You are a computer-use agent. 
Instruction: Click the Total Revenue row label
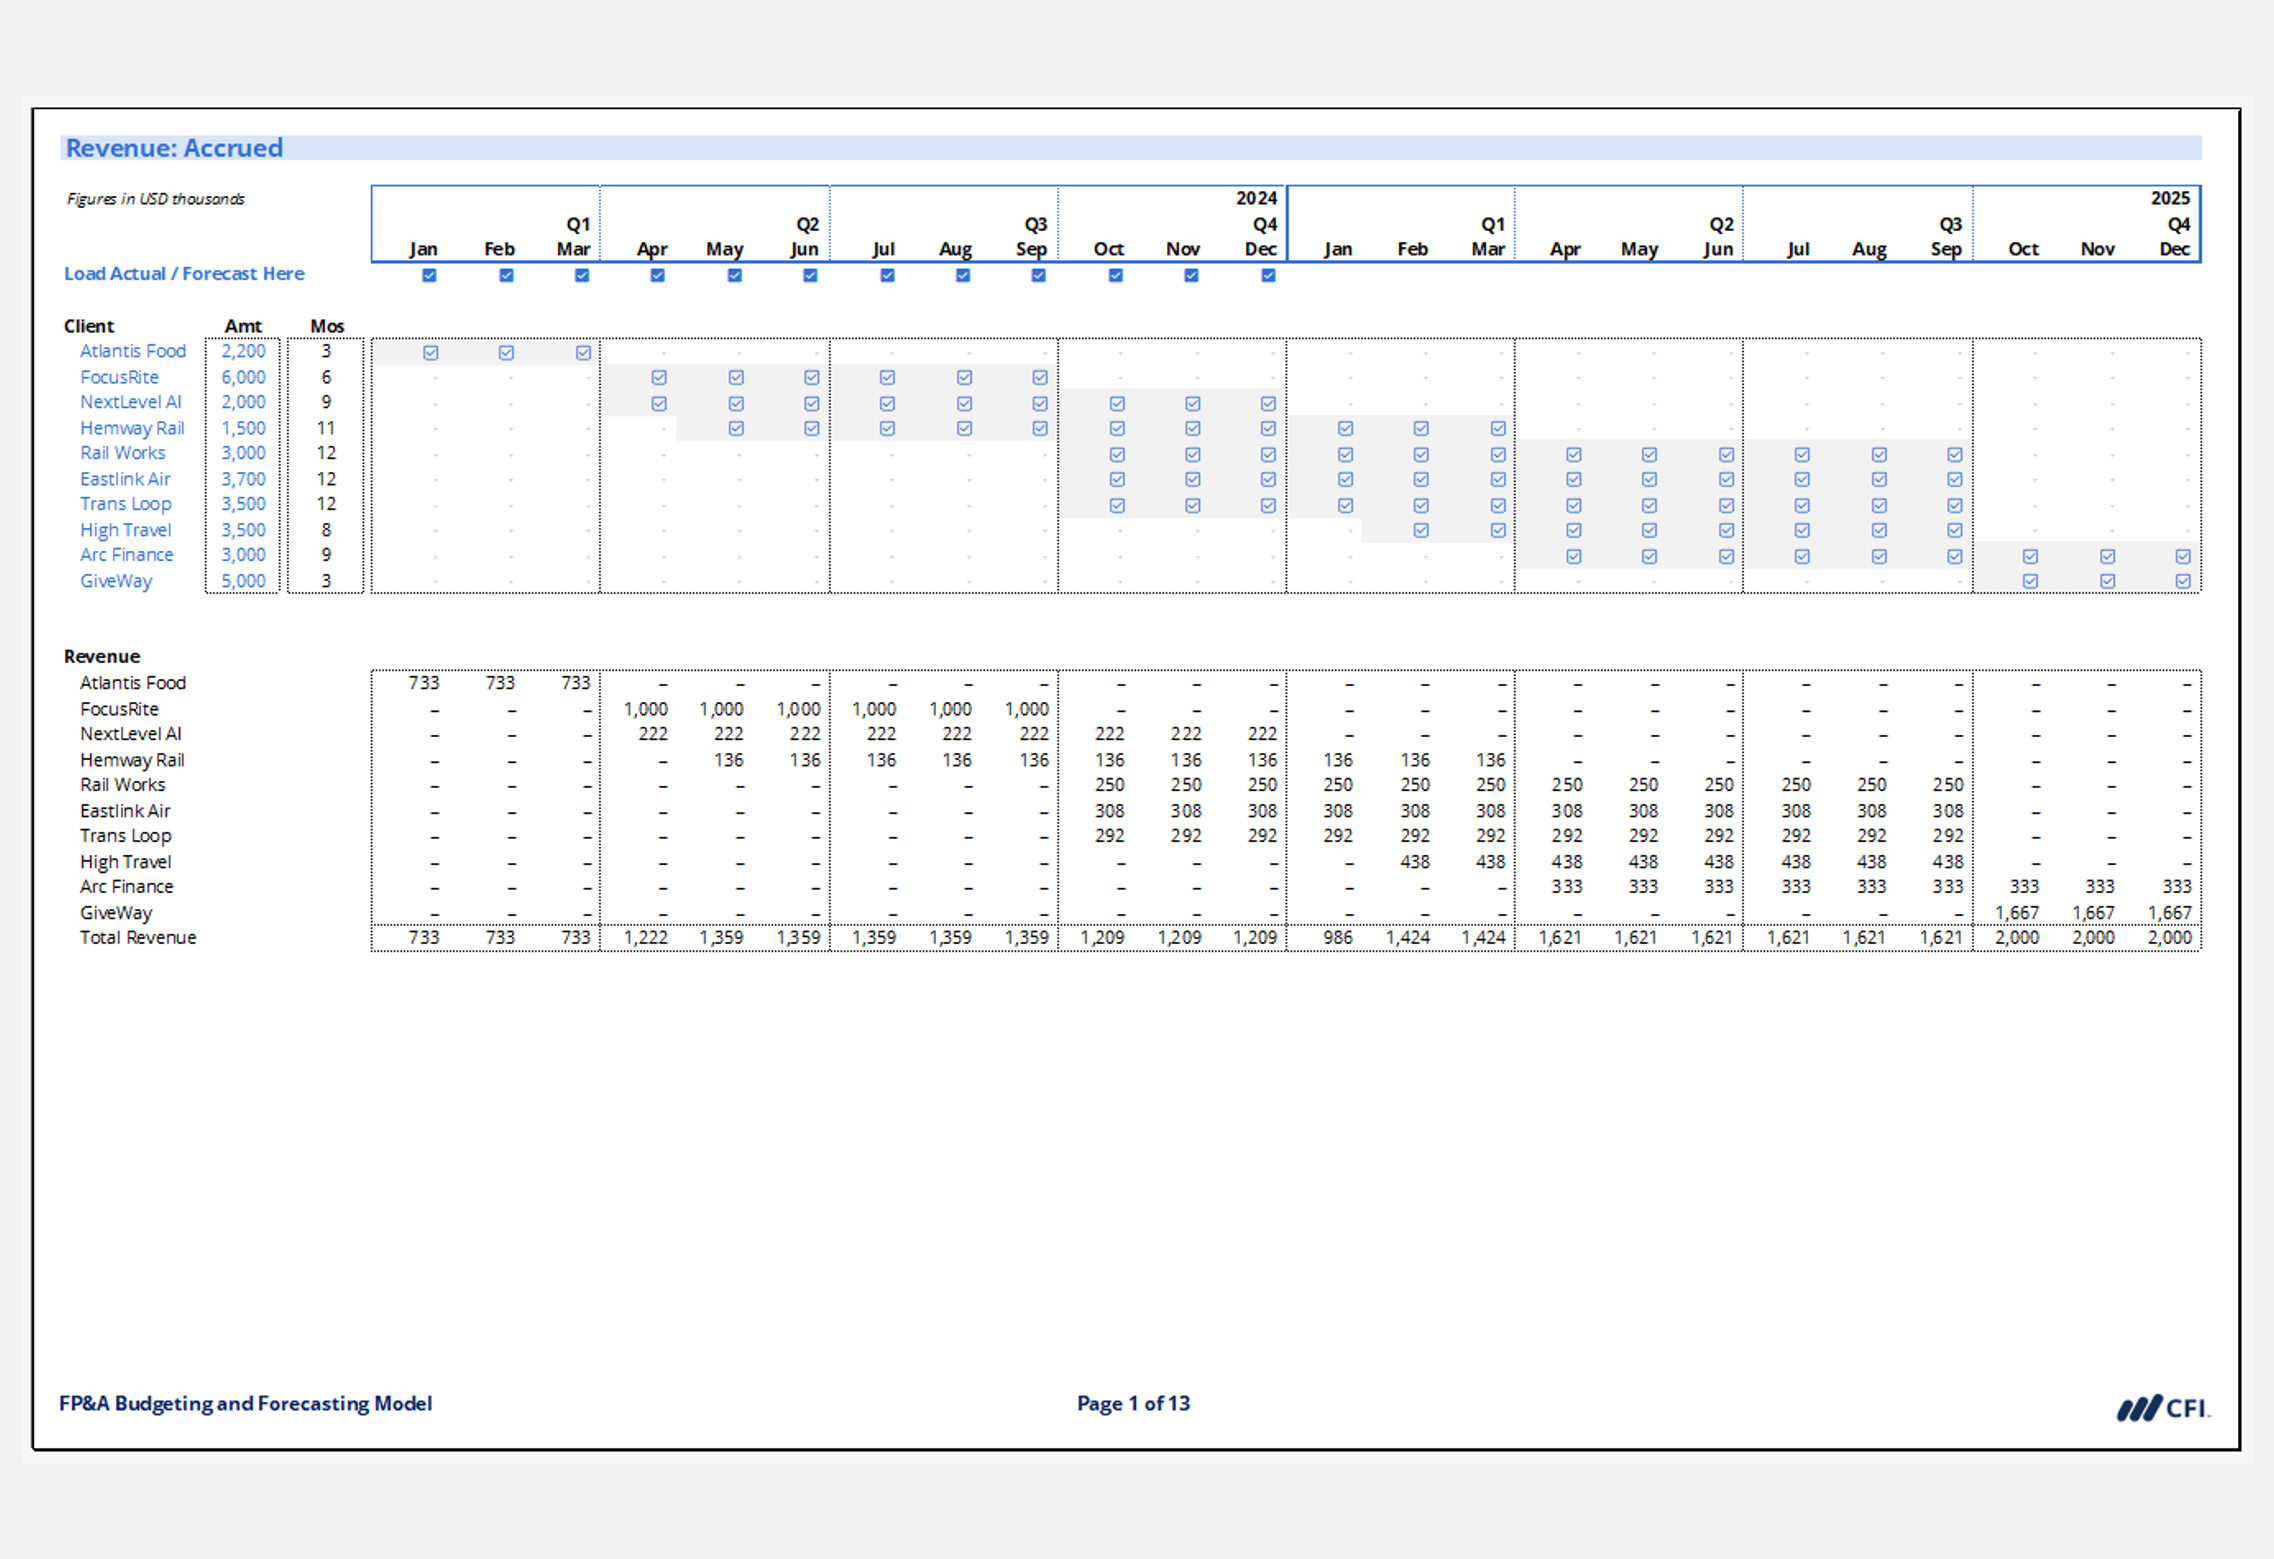(x=137, y=937)
